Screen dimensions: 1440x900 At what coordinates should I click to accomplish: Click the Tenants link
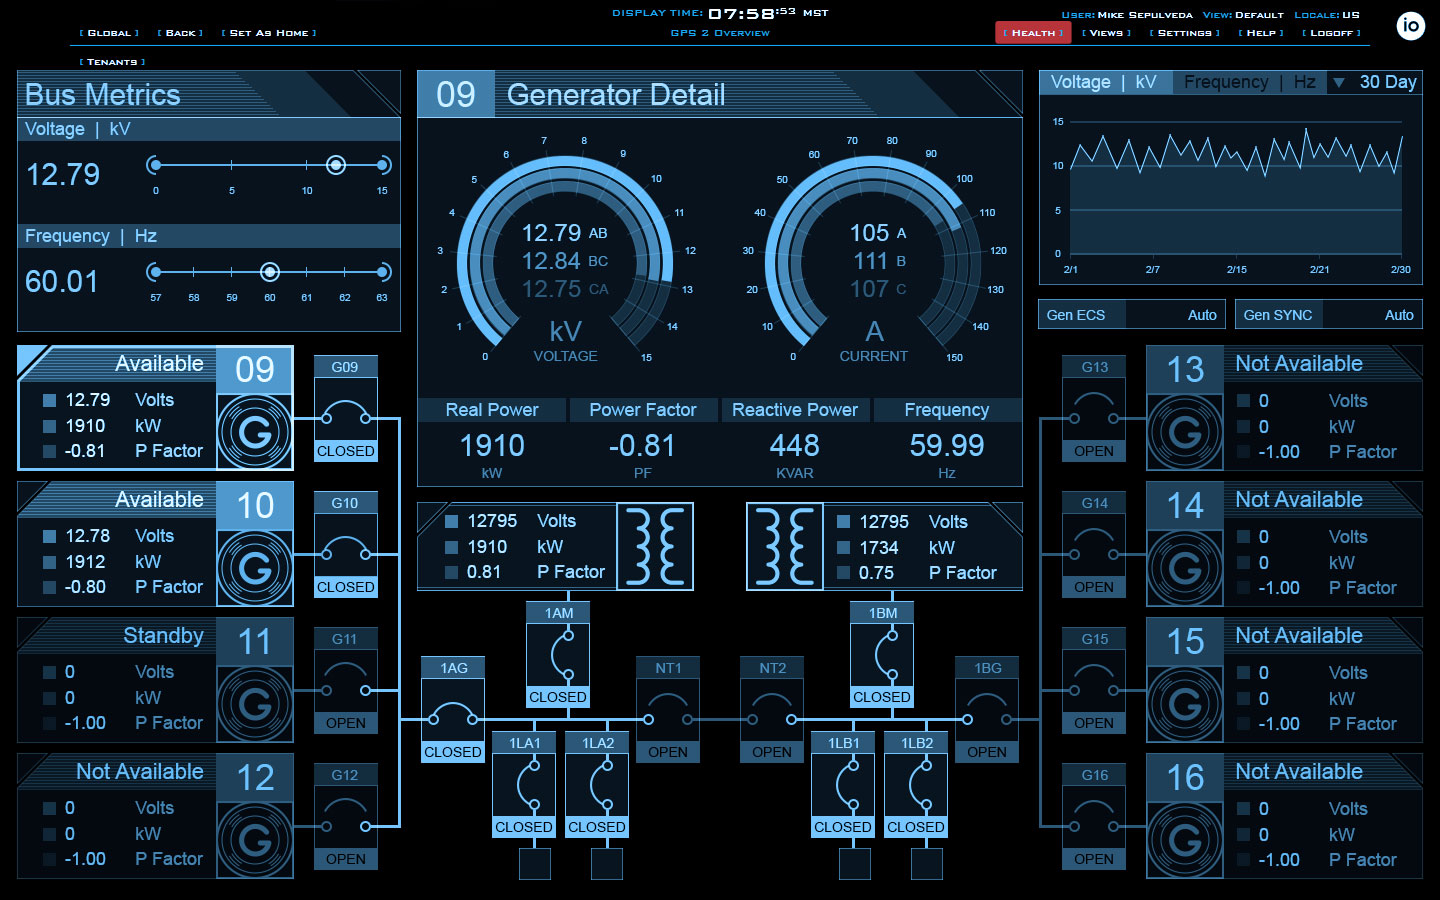point(112,62)
